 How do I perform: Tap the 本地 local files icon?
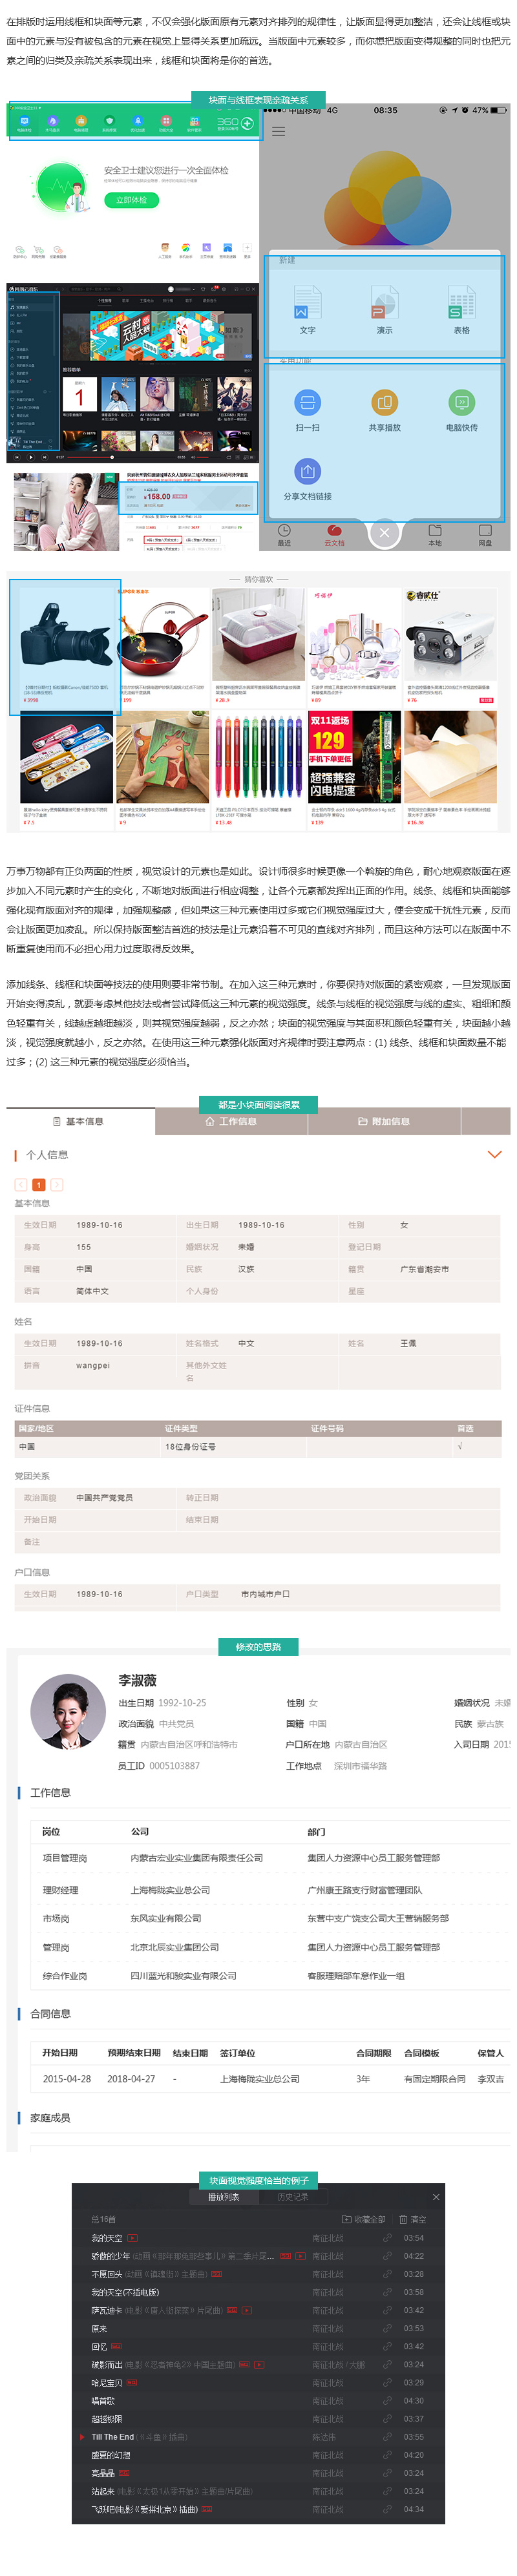(435, 530)
